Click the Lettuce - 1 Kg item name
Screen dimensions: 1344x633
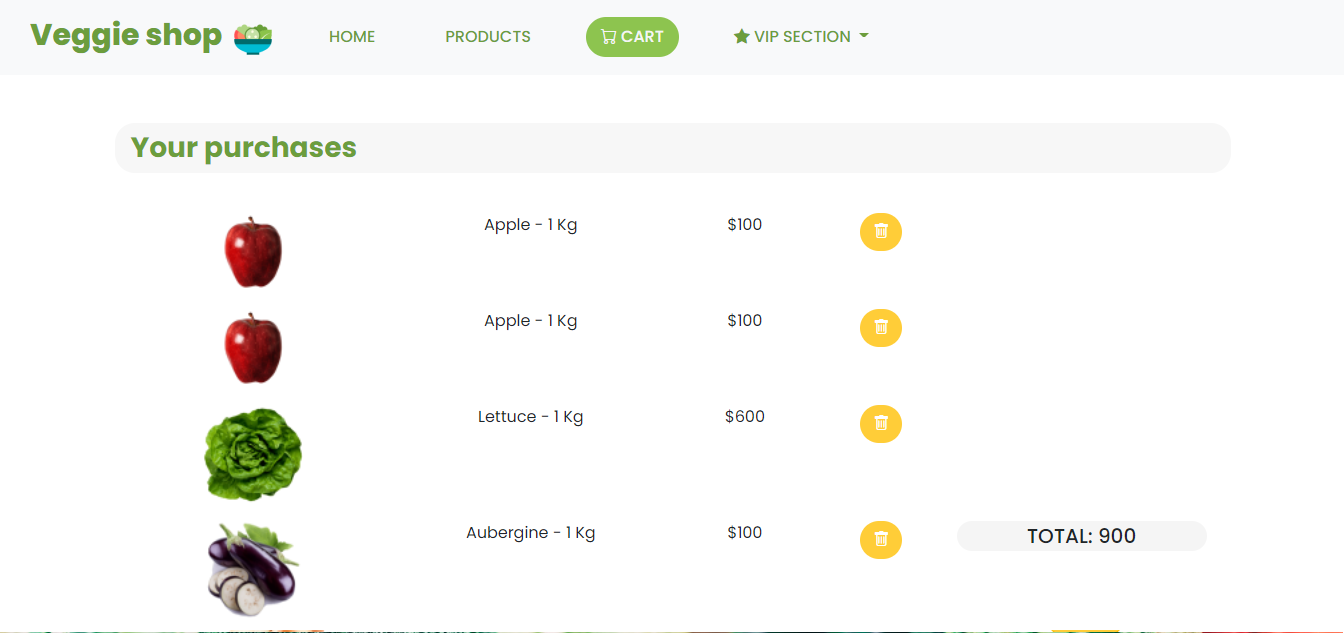point(531,417)
